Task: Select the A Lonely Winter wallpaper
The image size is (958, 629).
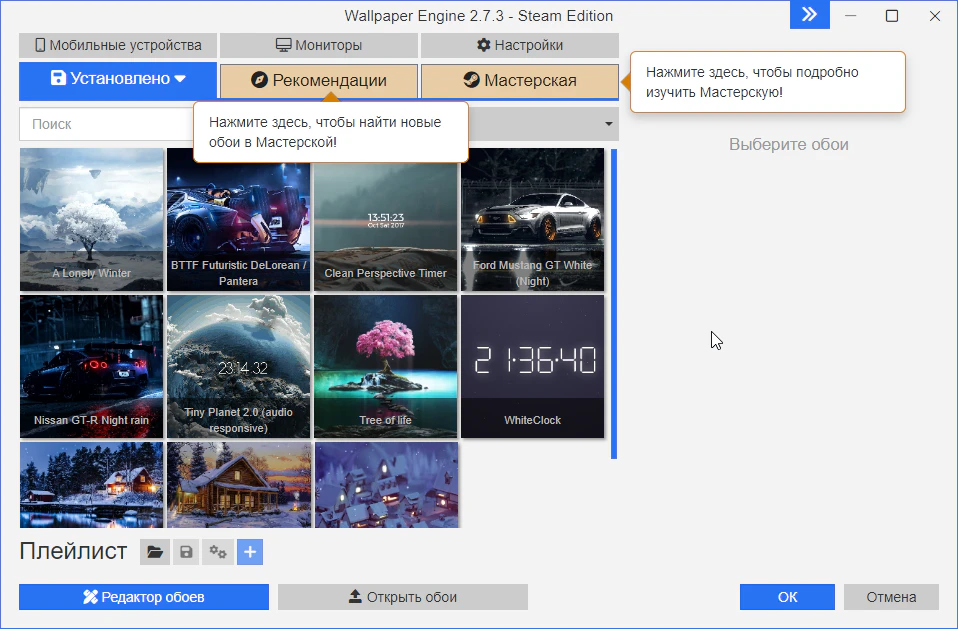Action: coord(91,219)
